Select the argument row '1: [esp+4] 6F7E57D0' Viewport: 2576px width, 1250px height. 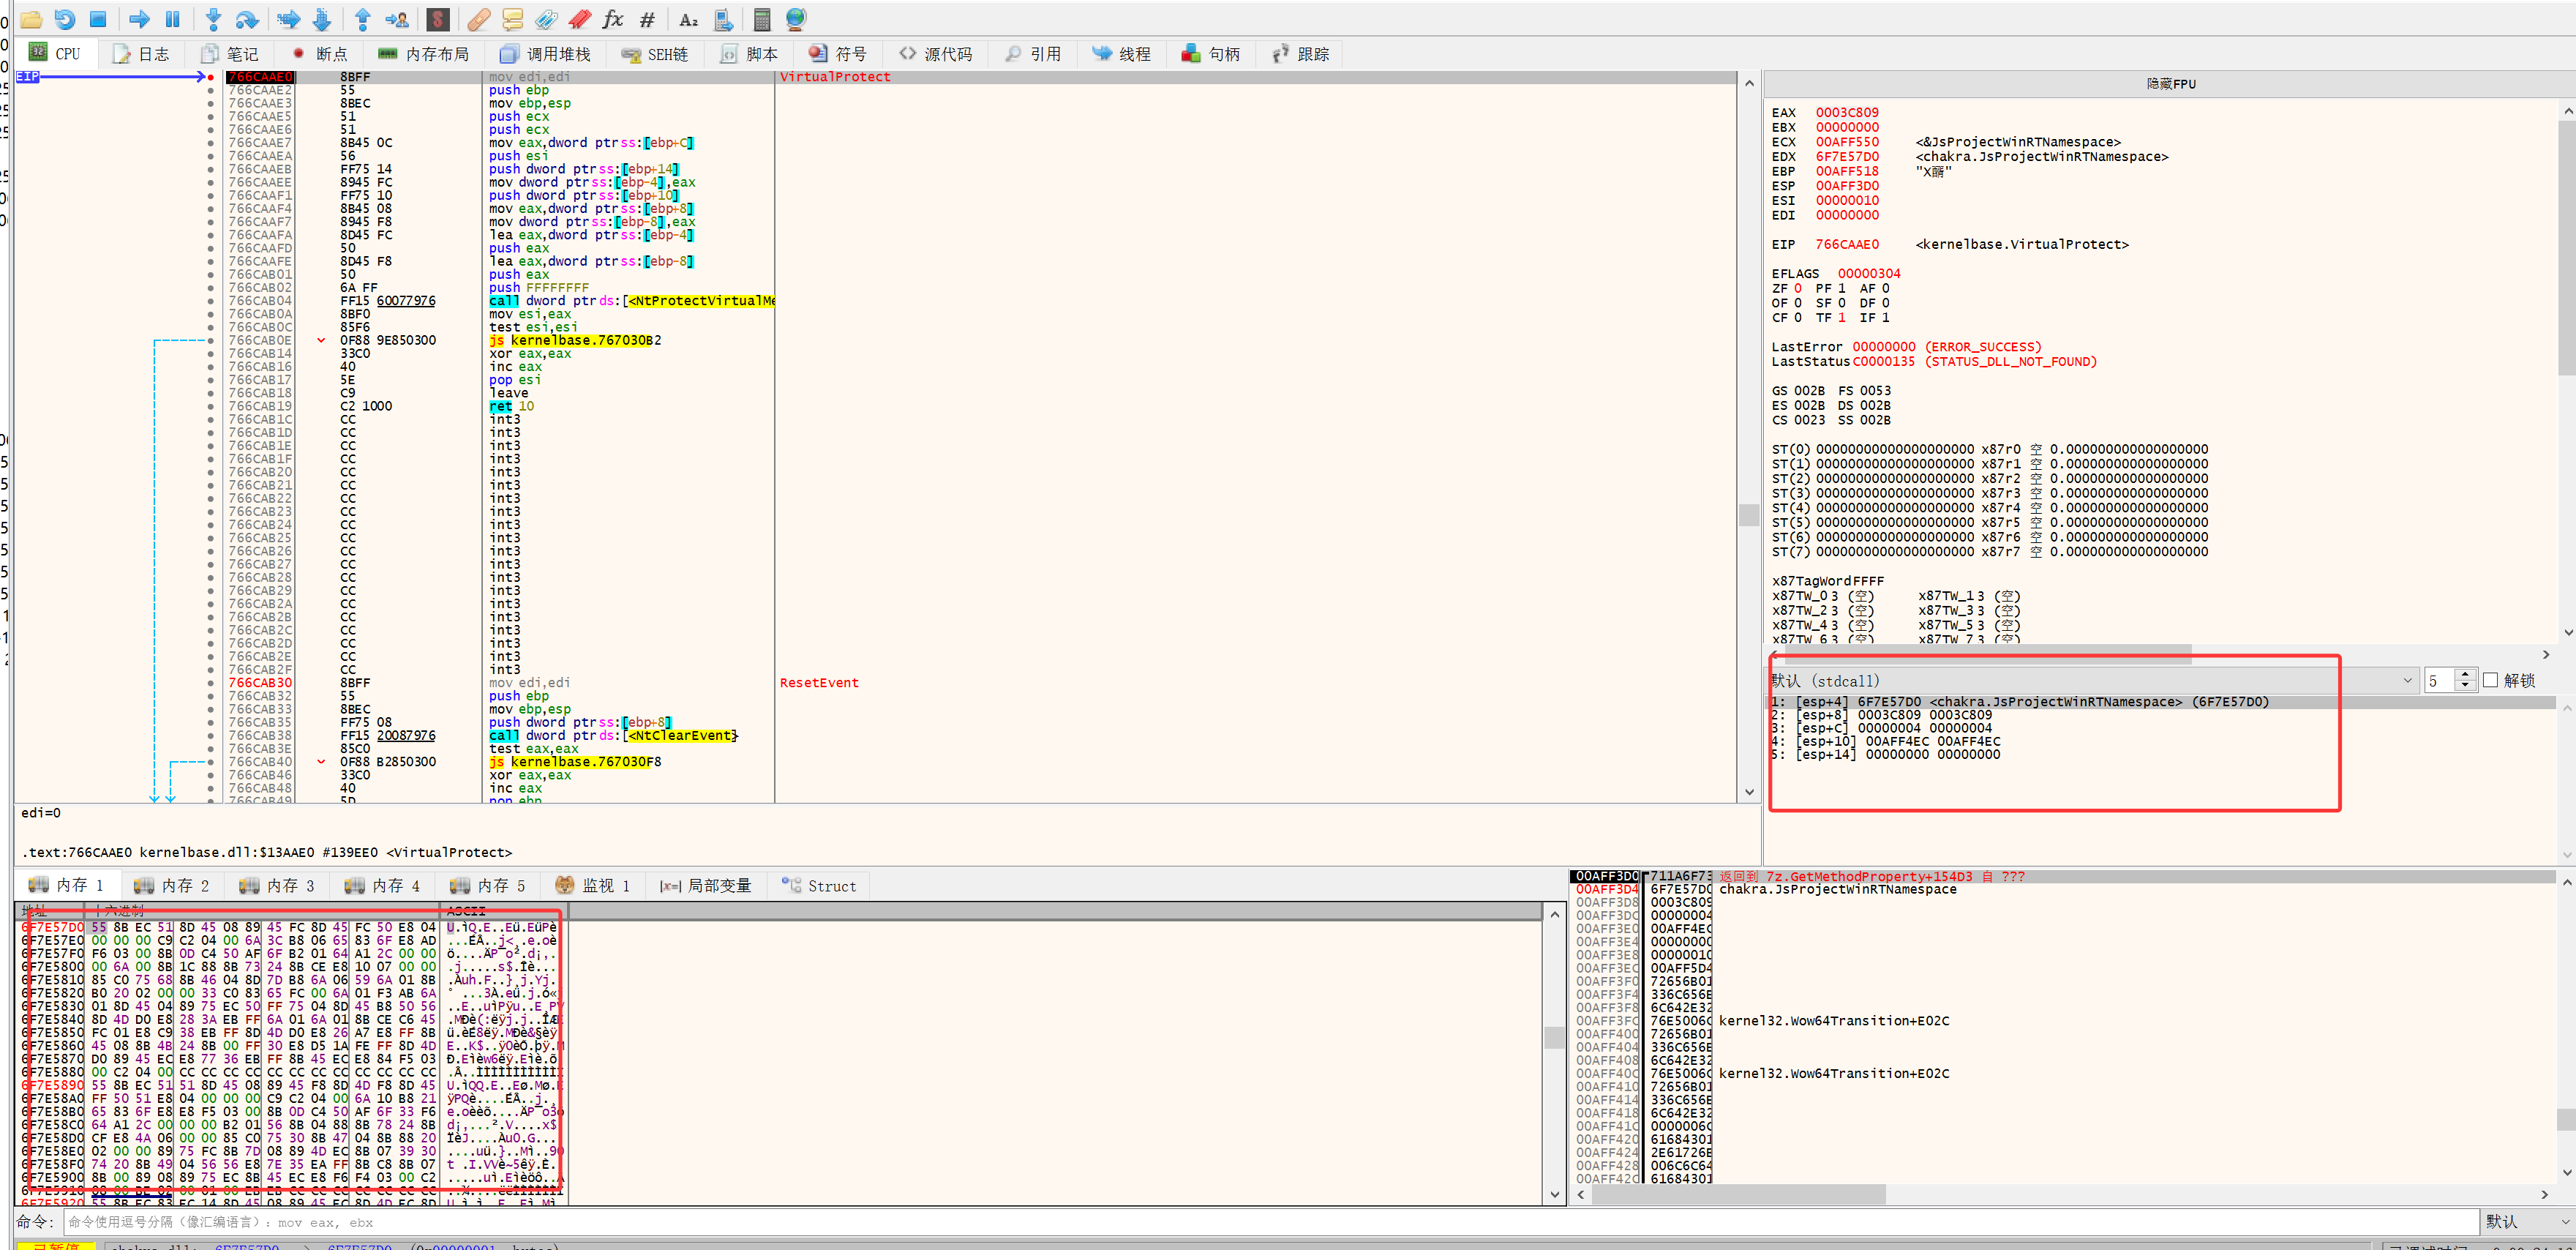click(2160, 702)
